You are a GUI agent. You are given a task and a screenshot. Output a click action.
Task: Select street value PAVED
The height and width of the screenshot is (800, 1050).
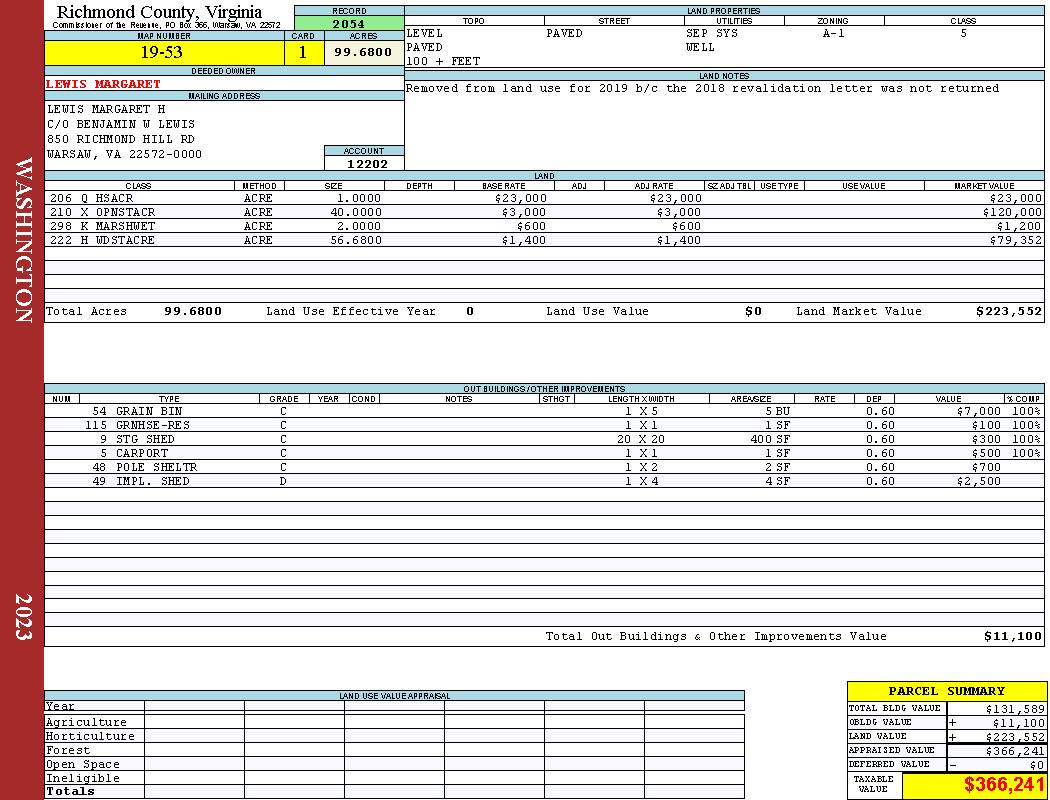point(564,33)
